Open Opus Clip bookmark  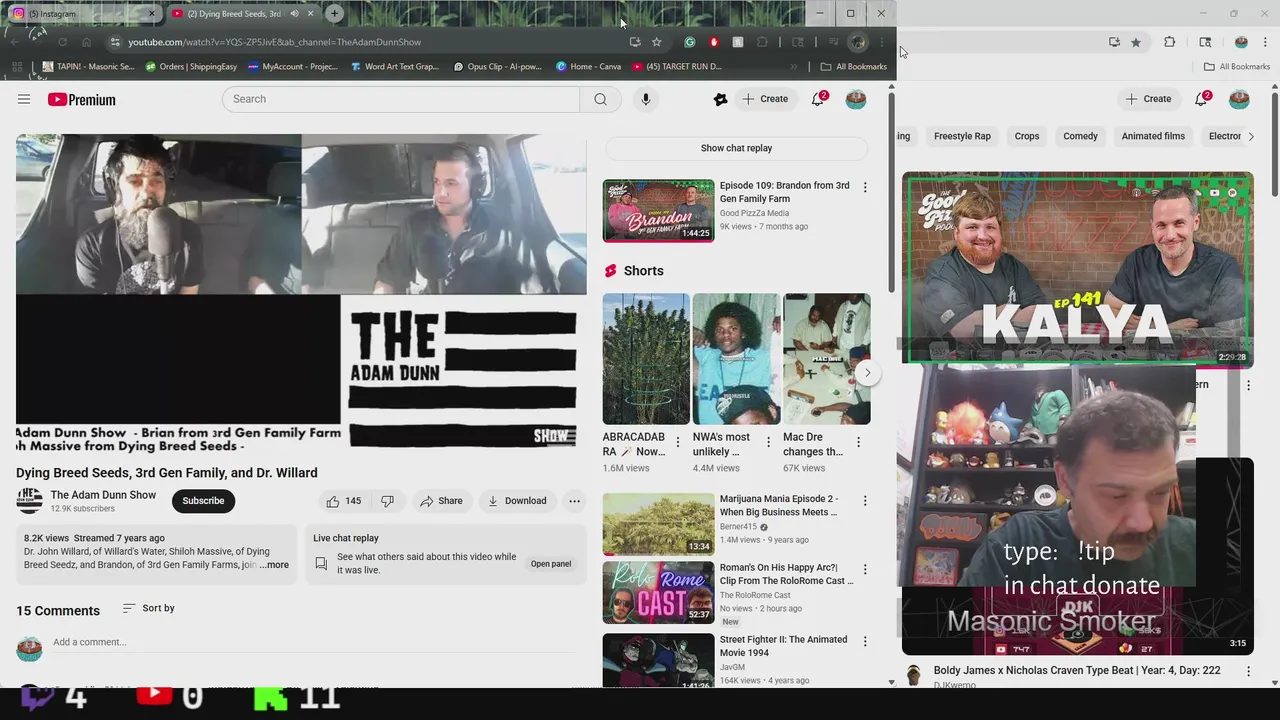[x=497, y=67]
